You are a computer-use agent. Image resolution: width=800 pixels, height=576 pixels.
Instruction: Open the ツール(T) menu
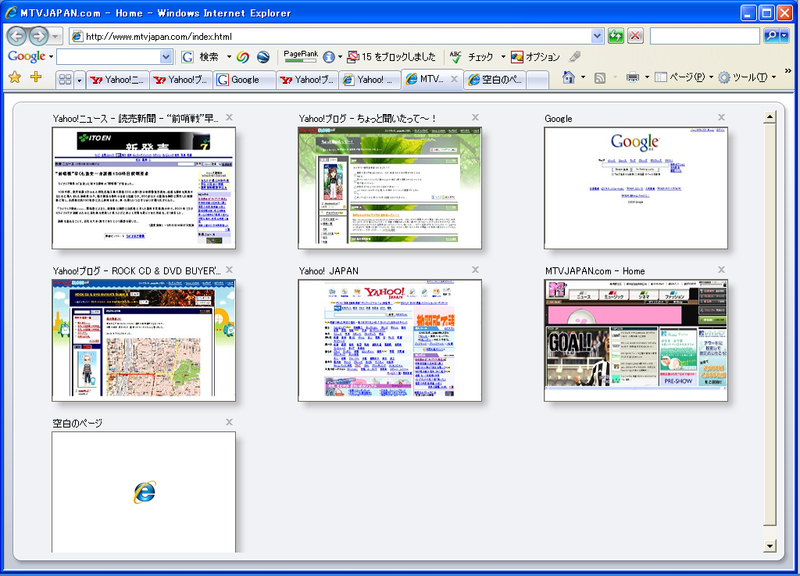pos(747,78)
